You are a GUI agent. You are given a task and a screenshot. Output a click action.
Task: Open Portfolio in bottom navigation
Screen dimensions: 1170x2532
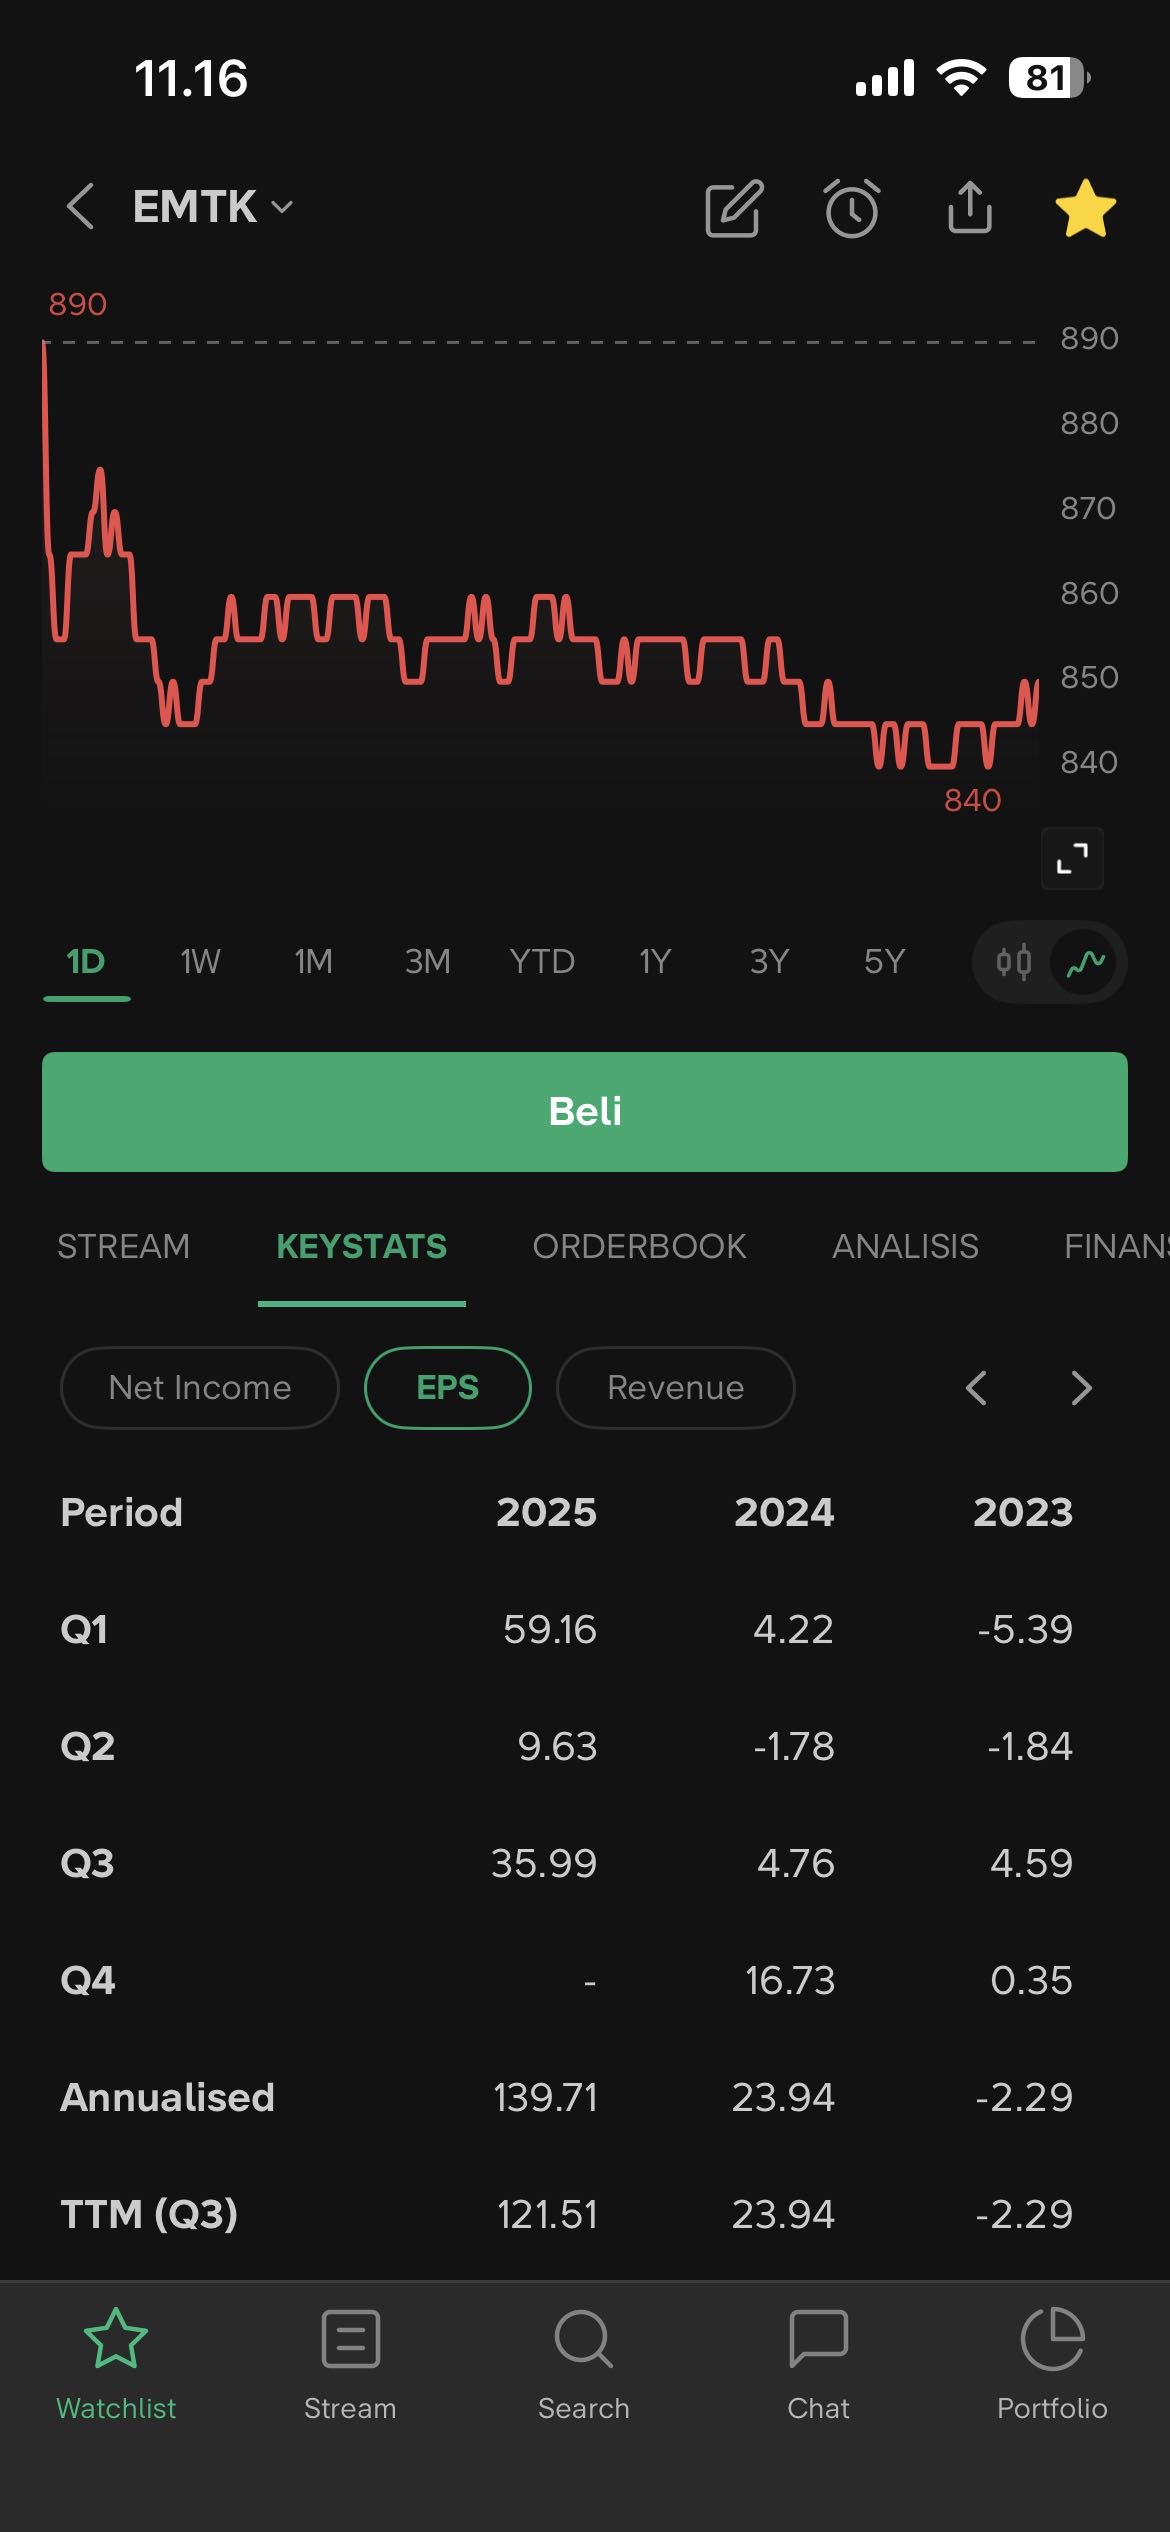pyautogui.click(x=1052, y=2365)
